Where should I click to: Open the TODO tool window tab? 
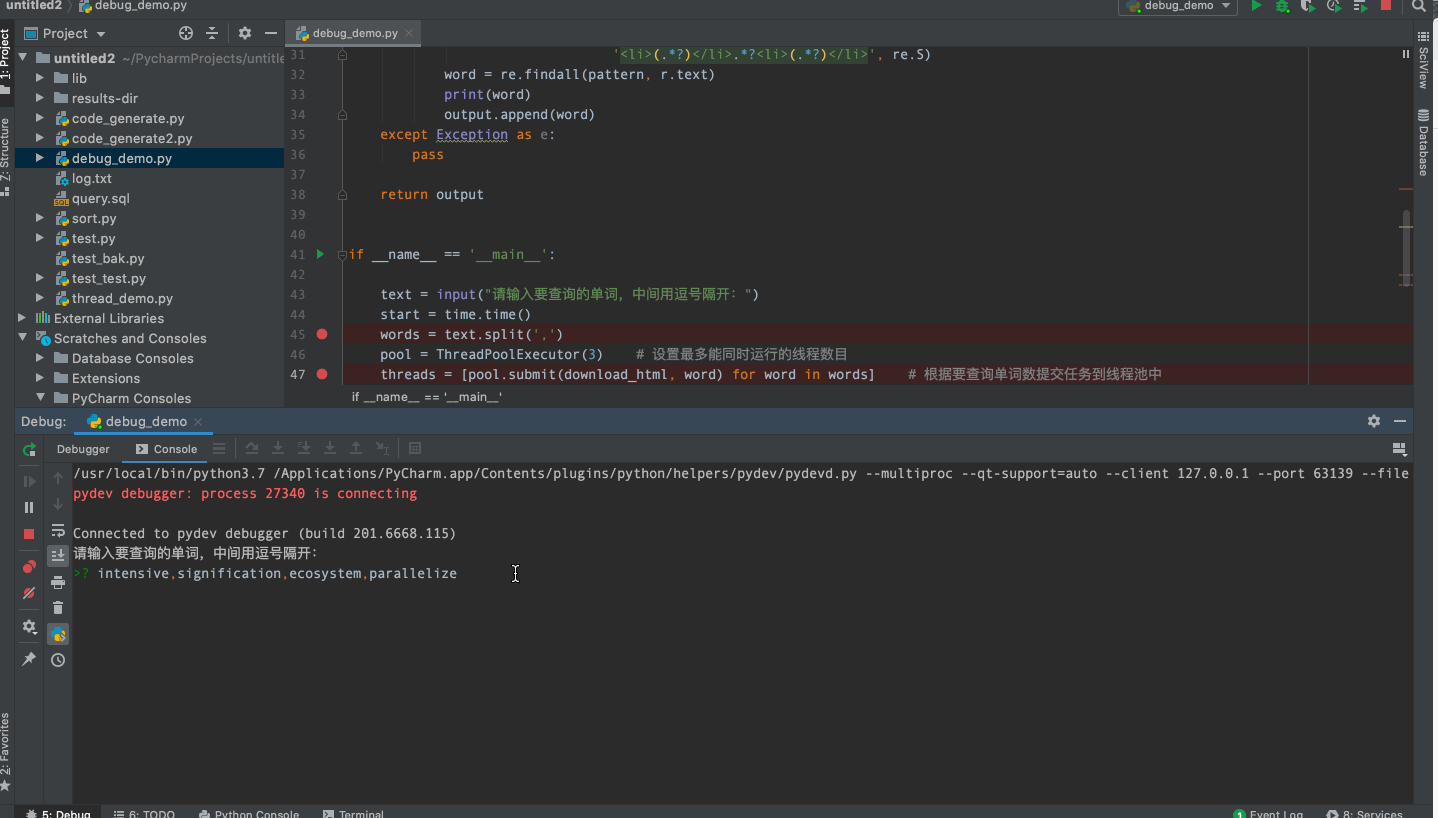click(145, 813)
